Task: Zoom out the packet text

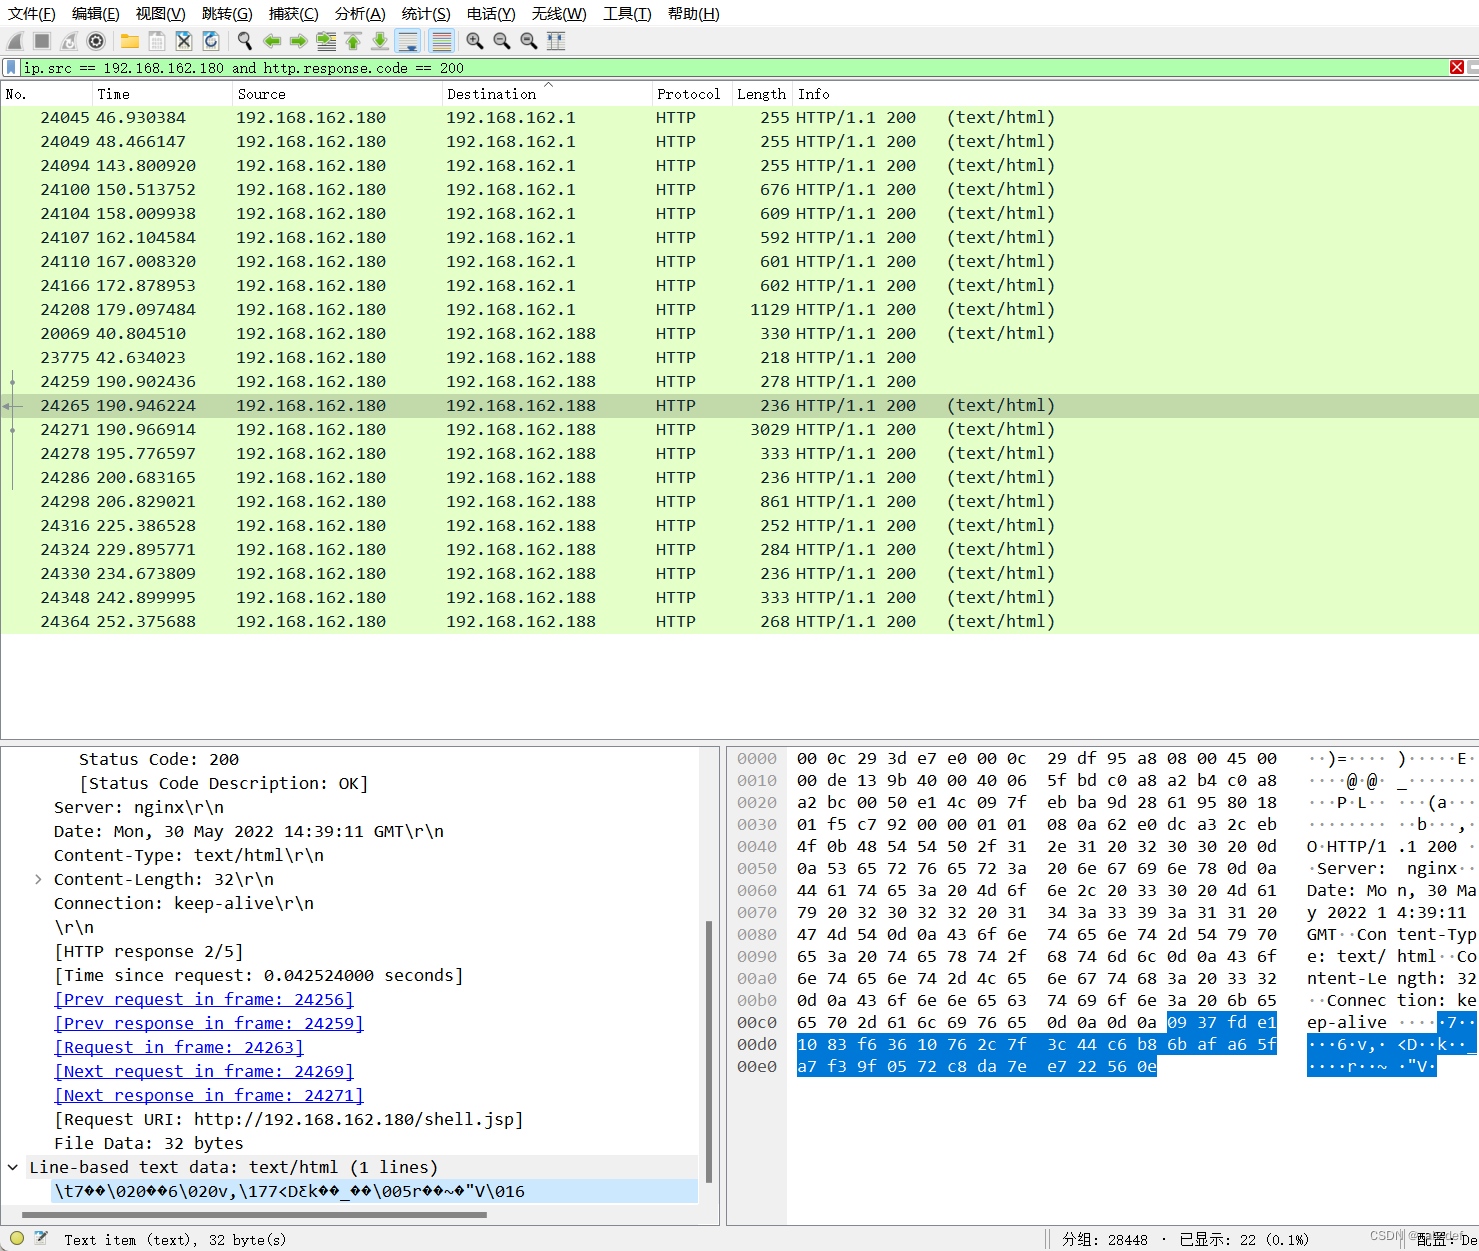Action: click(x=502, y=41)
